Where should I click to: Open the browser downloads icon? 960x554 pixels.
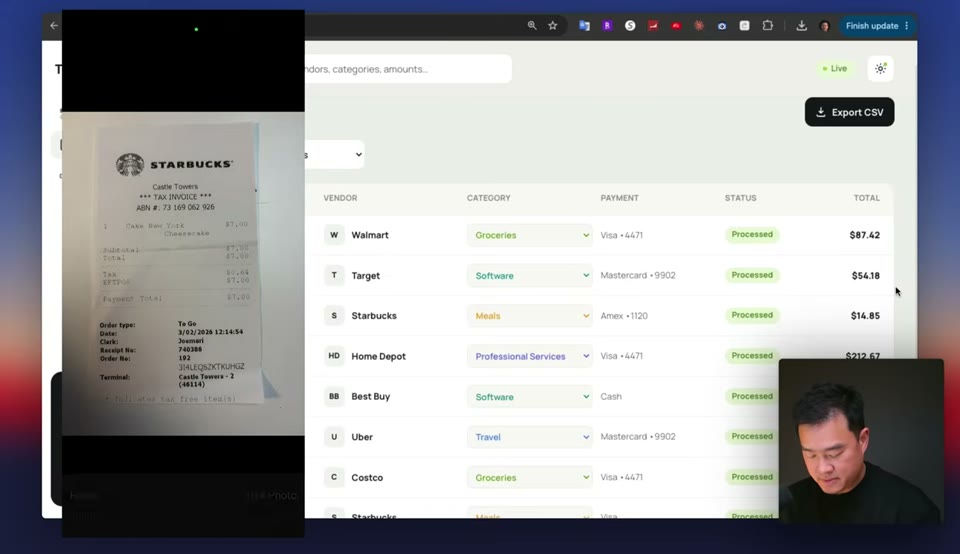pos(801,26)
